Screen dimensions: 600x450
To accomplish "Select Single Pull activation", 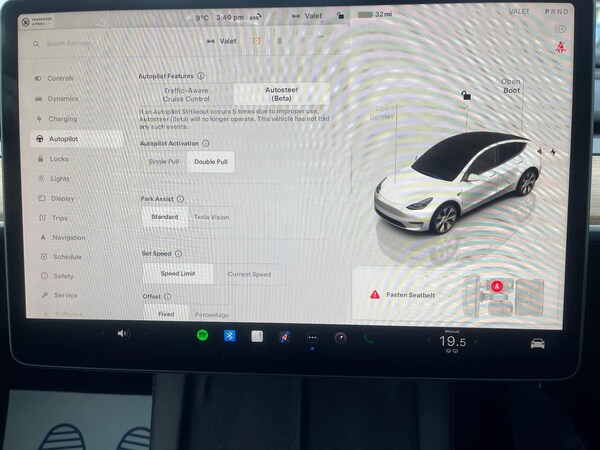I will pyautogui.click(x=164, y=161).
